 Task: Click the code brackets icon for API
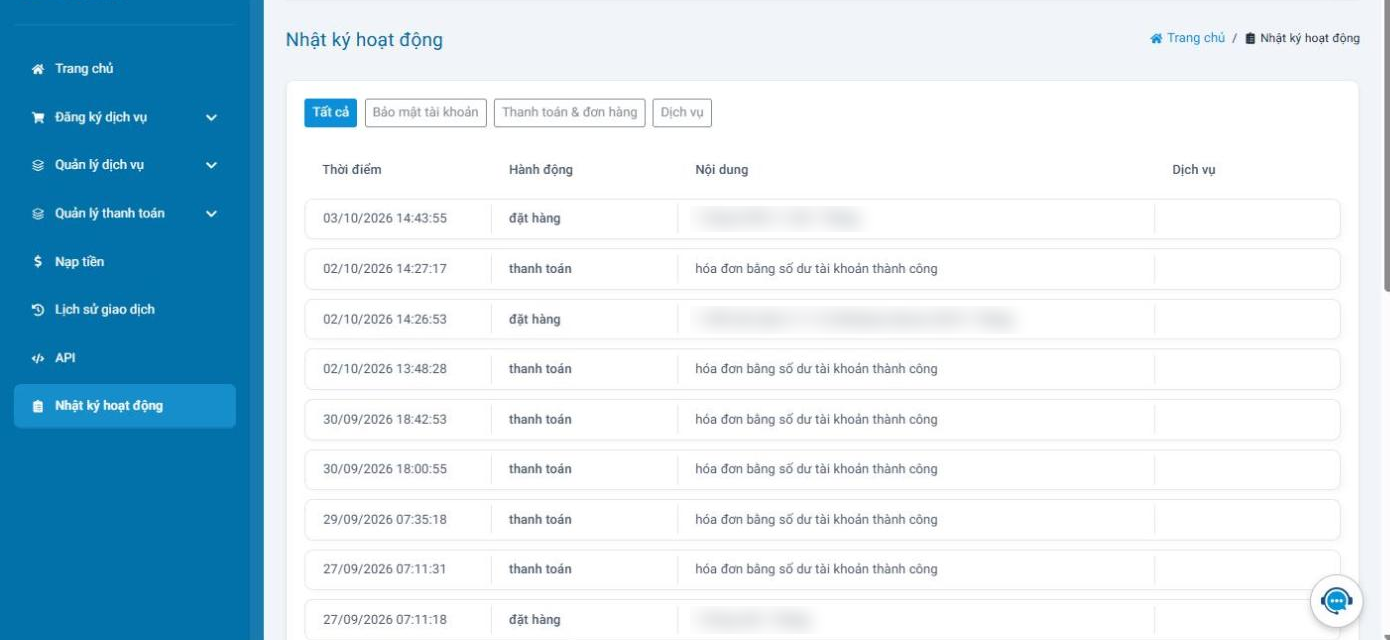pos(38,358)
